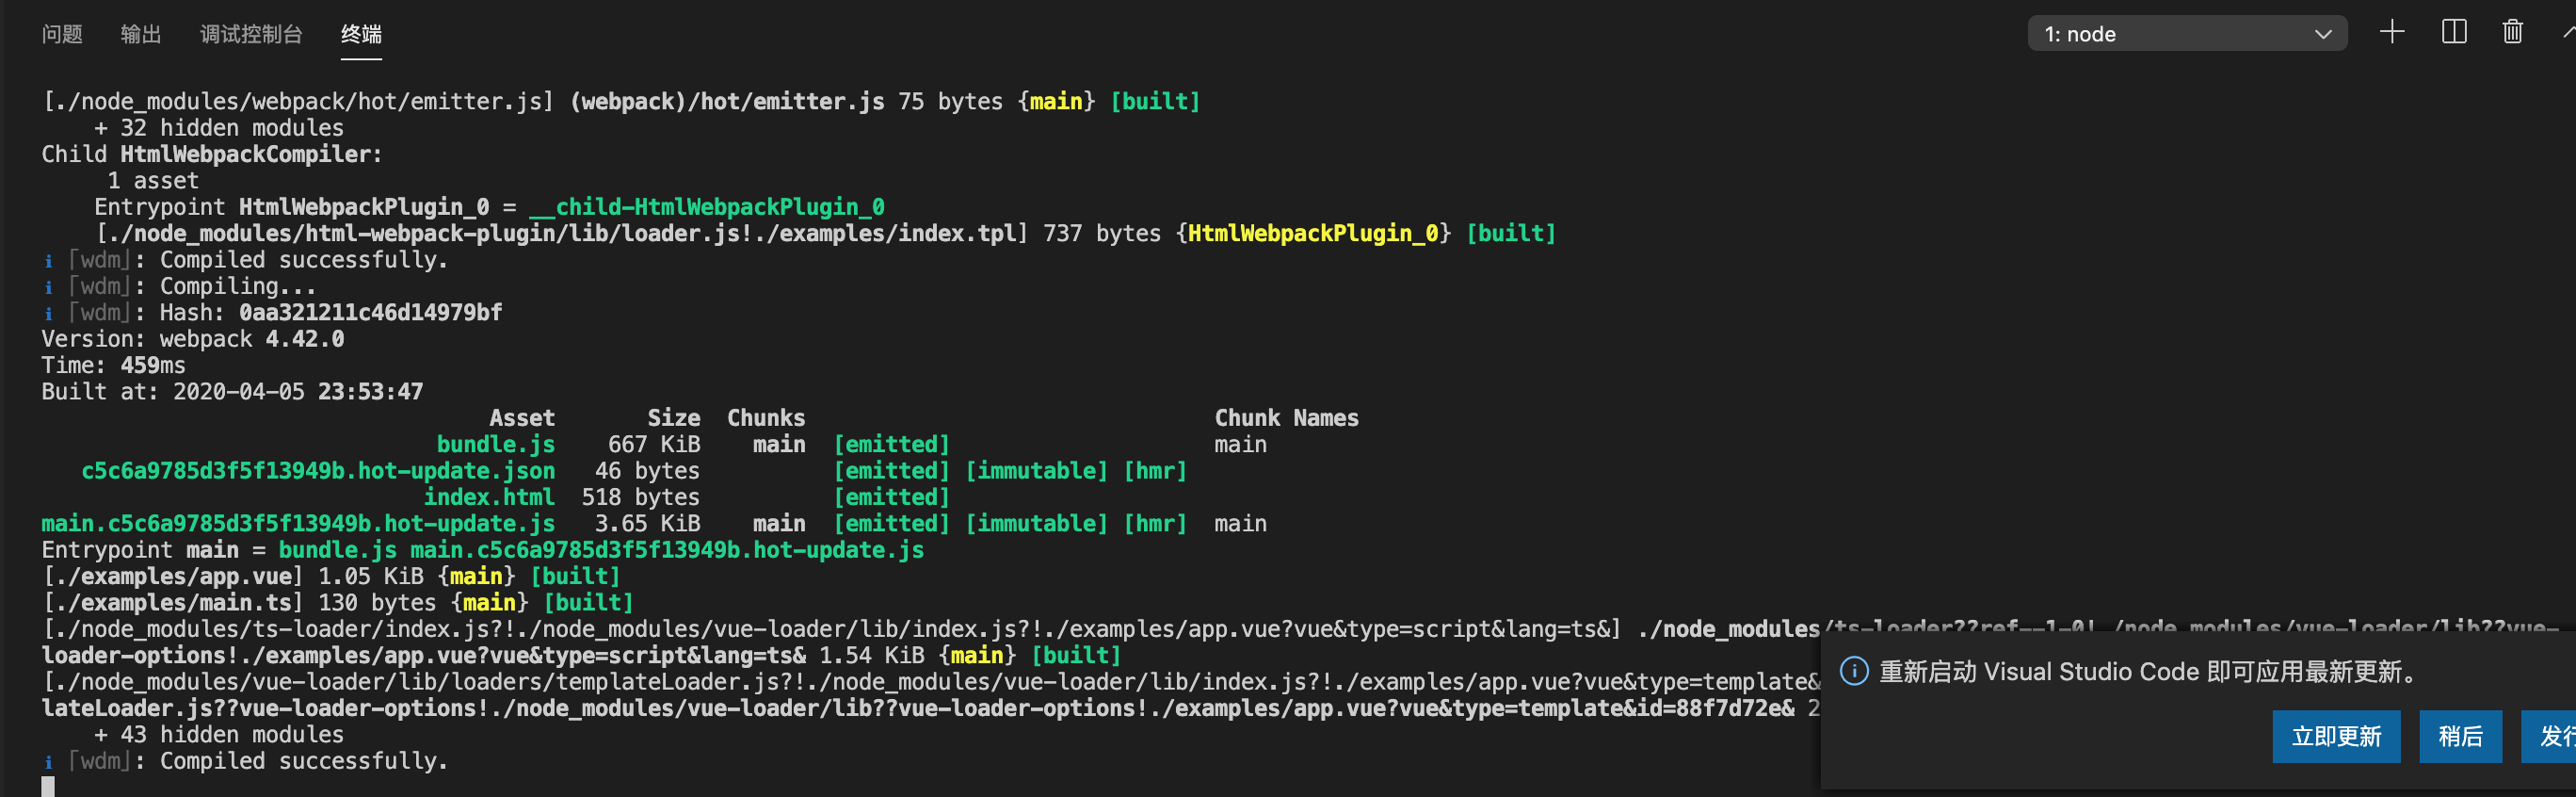Show the 调试控制台 tab

251,34
